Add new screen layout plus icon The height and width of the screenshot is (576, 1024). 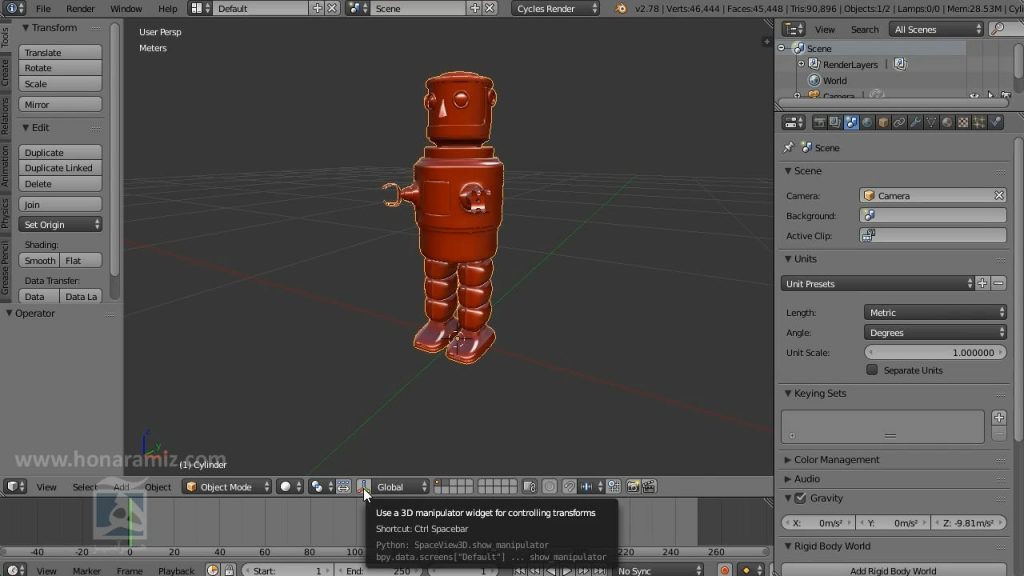(x=317, y=8)
